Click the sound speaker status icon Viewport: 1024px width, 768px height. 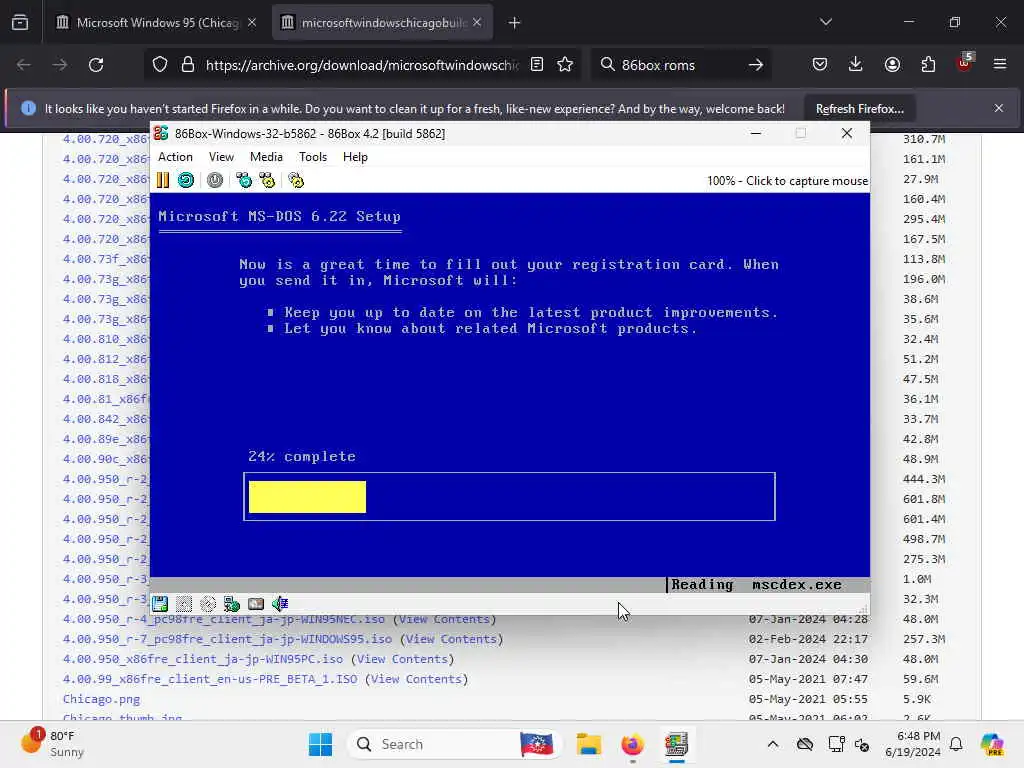(280, 603)
